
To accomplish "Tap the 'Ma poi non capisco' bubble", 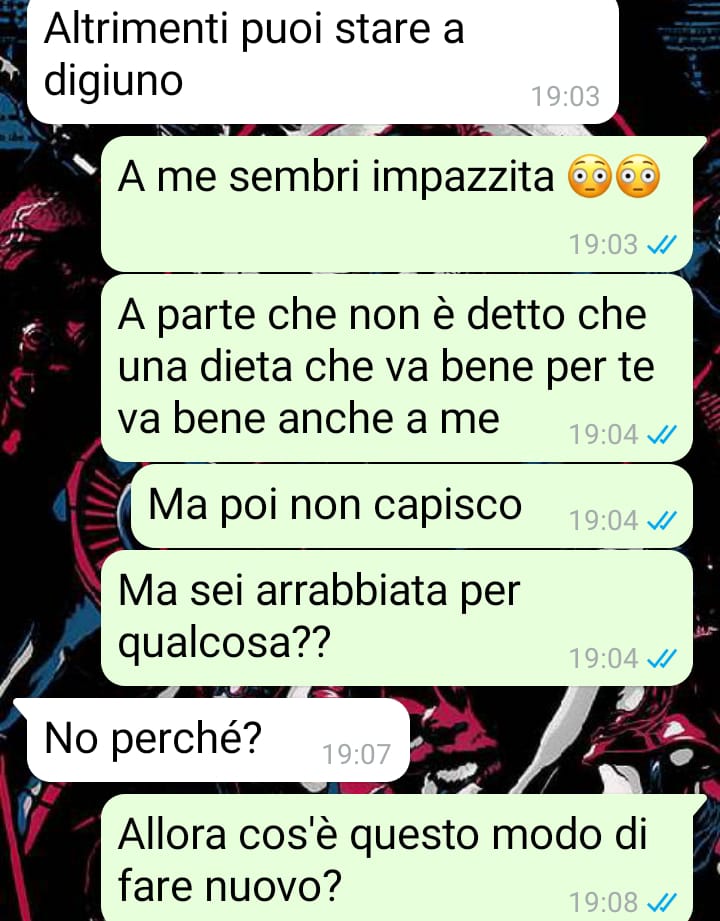I will point(412,506).
